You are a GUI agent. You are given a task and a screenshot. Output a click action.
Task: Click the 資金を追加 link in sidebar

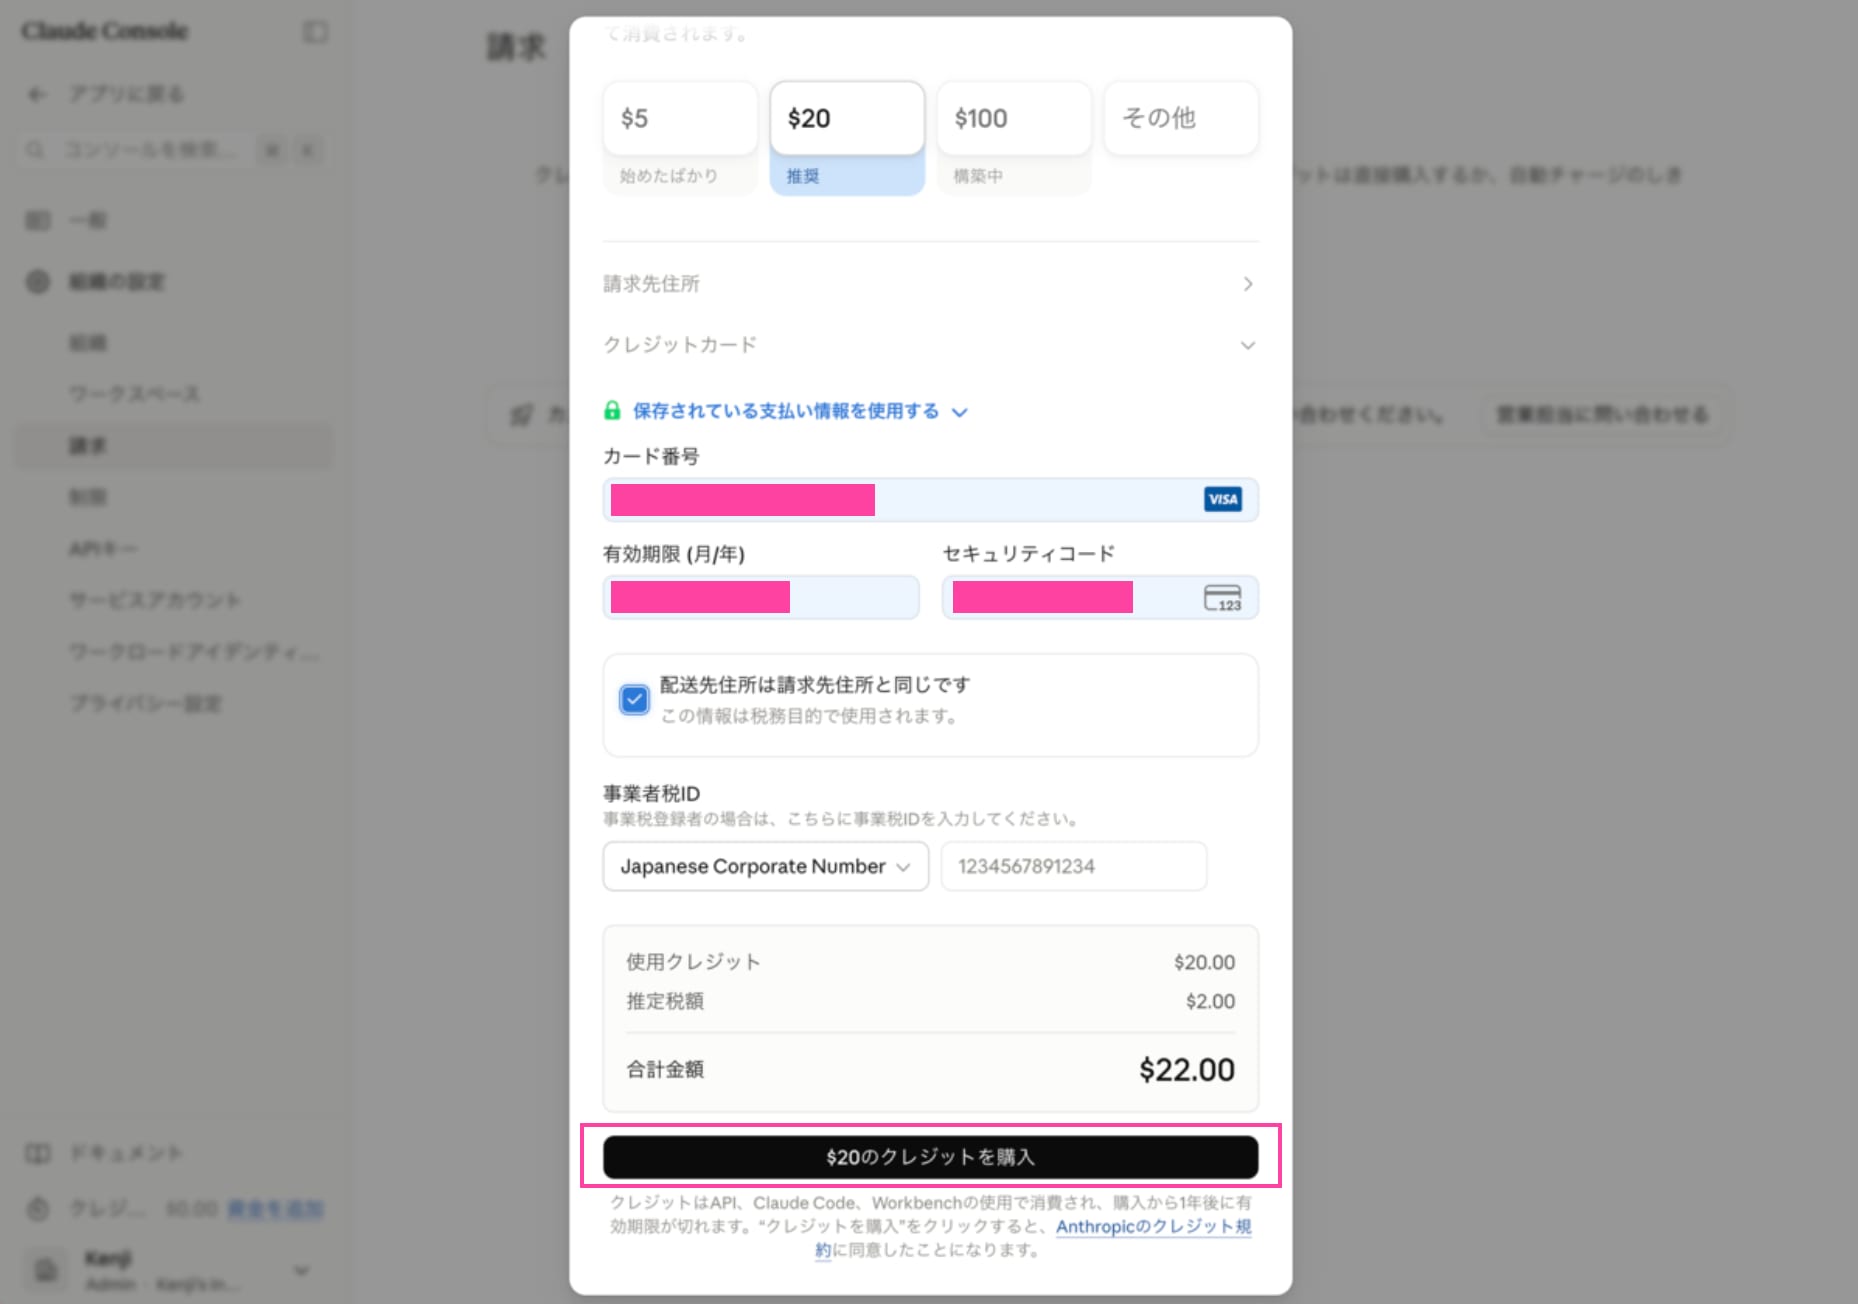click(274, 1209)
